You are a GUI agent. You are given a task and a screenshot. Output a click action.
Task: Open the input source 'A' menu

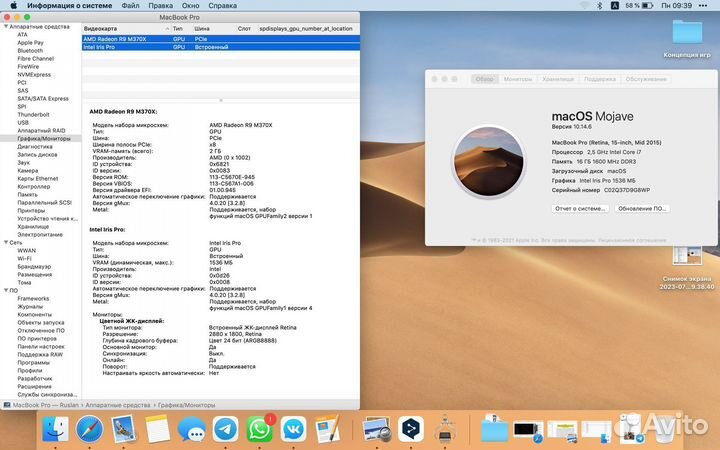tap(614, 6)
